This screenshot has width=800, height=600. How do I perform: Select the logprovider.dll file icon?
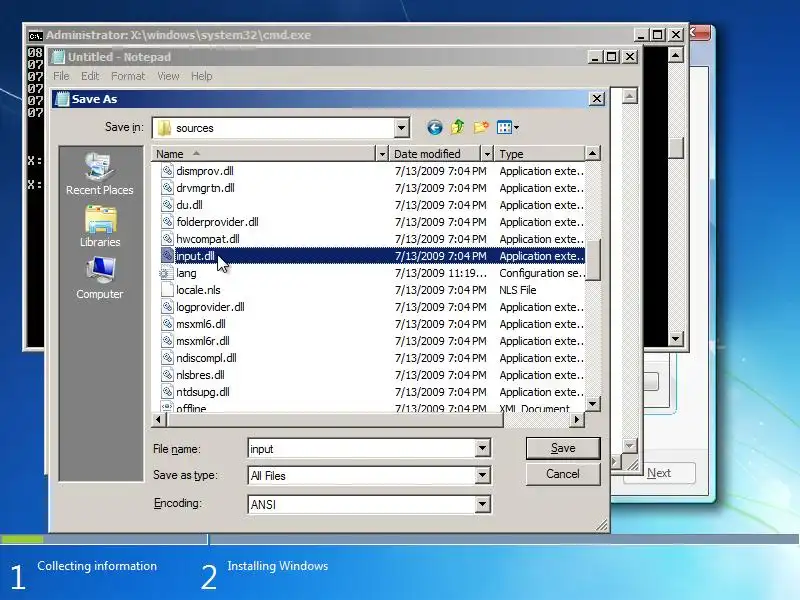pyautogui.click(x=167, y=307)
